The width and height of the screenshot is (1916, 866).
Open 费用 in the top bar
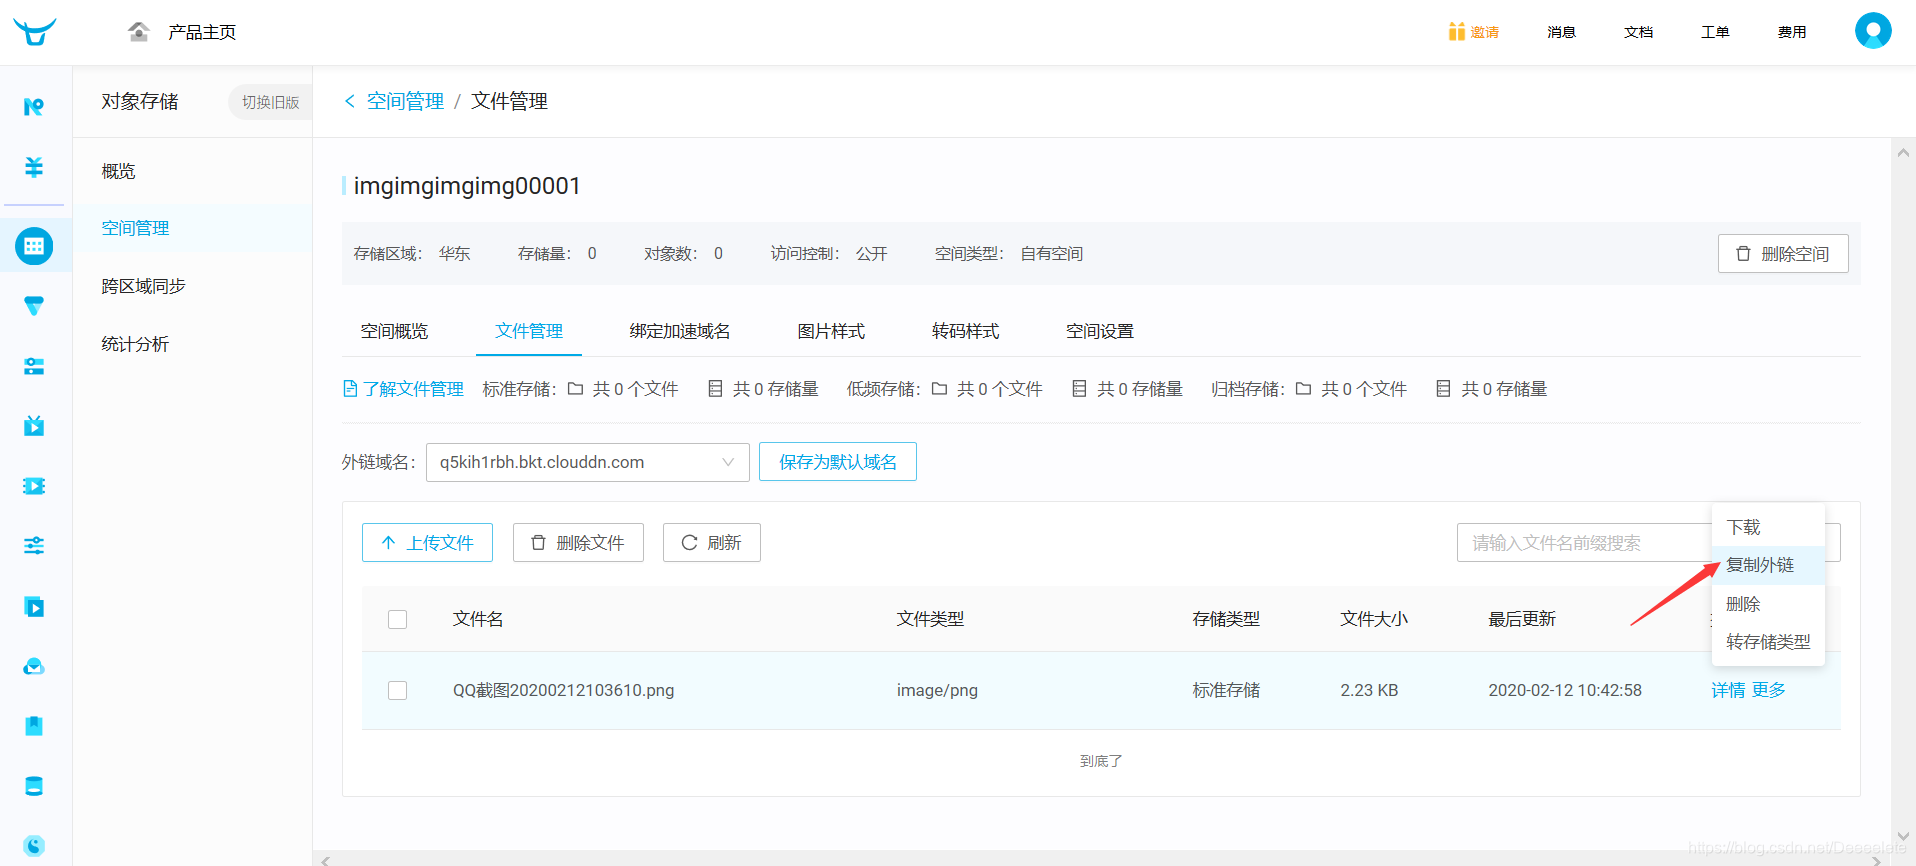1792,32
